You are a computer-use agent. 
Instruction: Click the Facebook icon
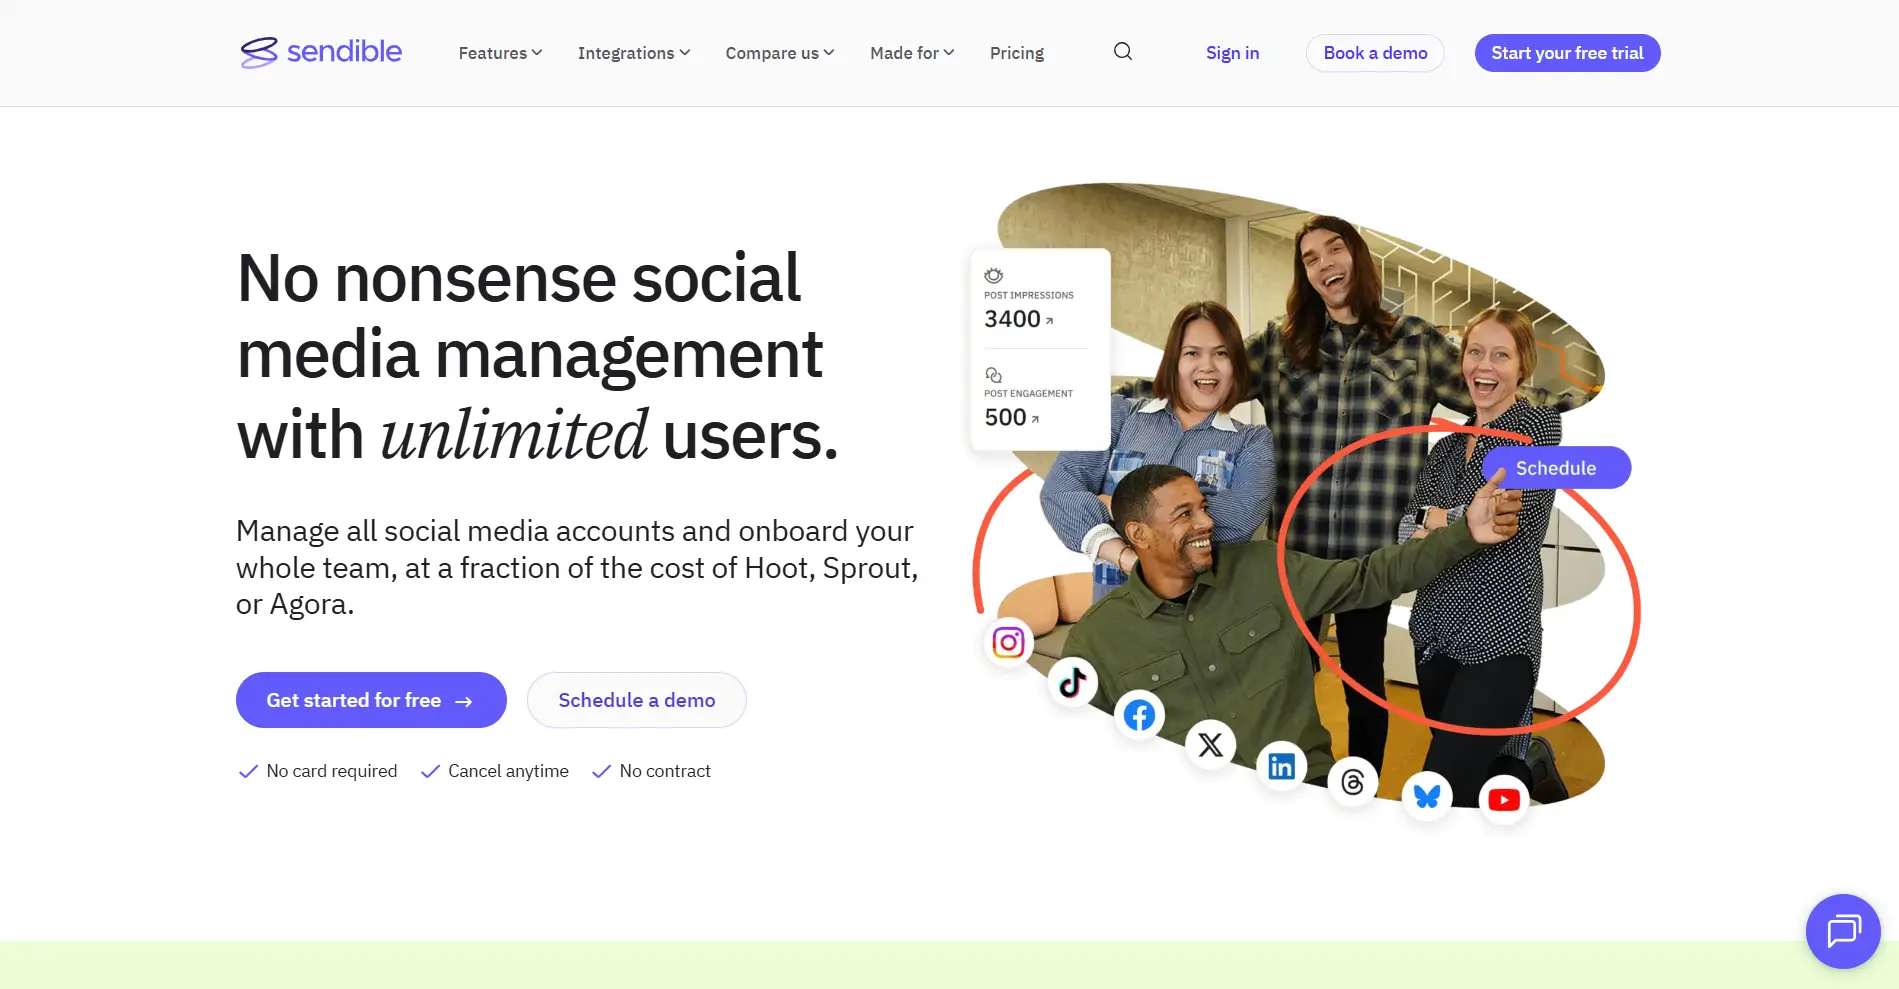coord(1139,715)
